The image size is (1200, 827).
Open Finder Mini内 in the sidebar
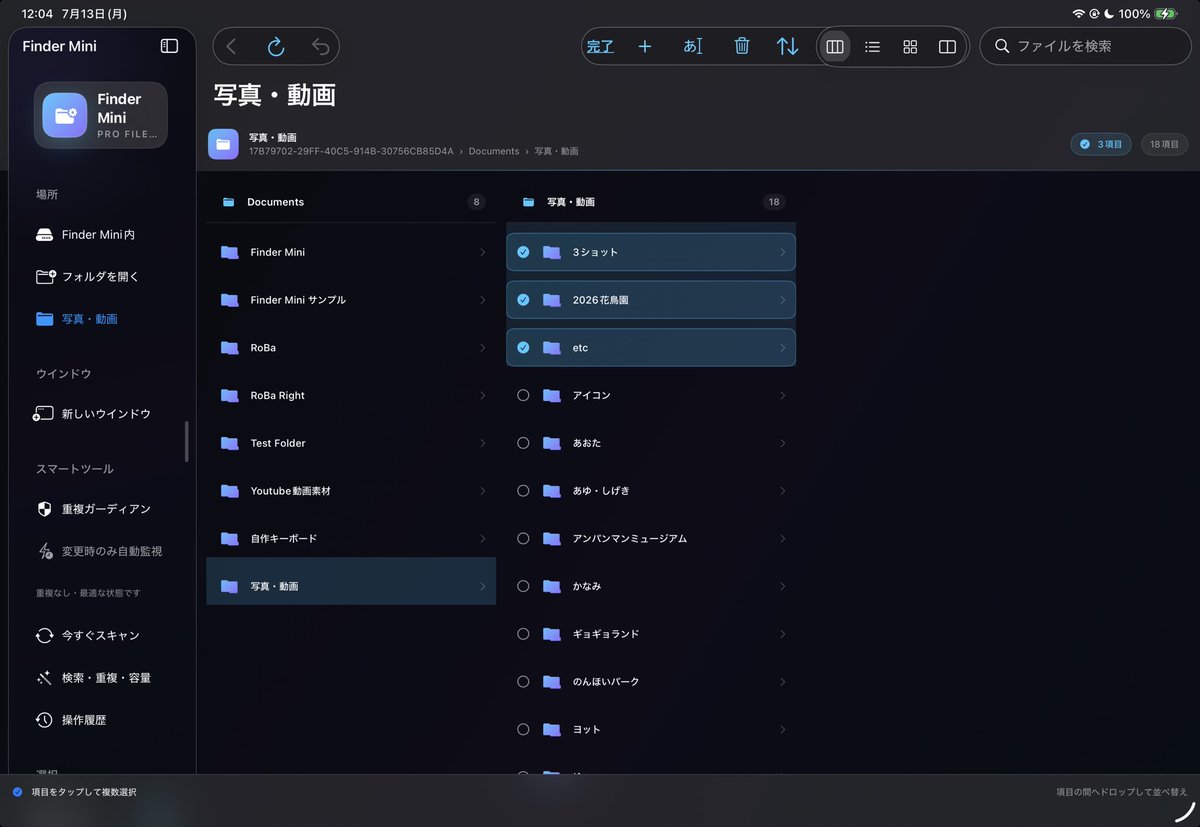pyautogui.click(x=98, y=235)
